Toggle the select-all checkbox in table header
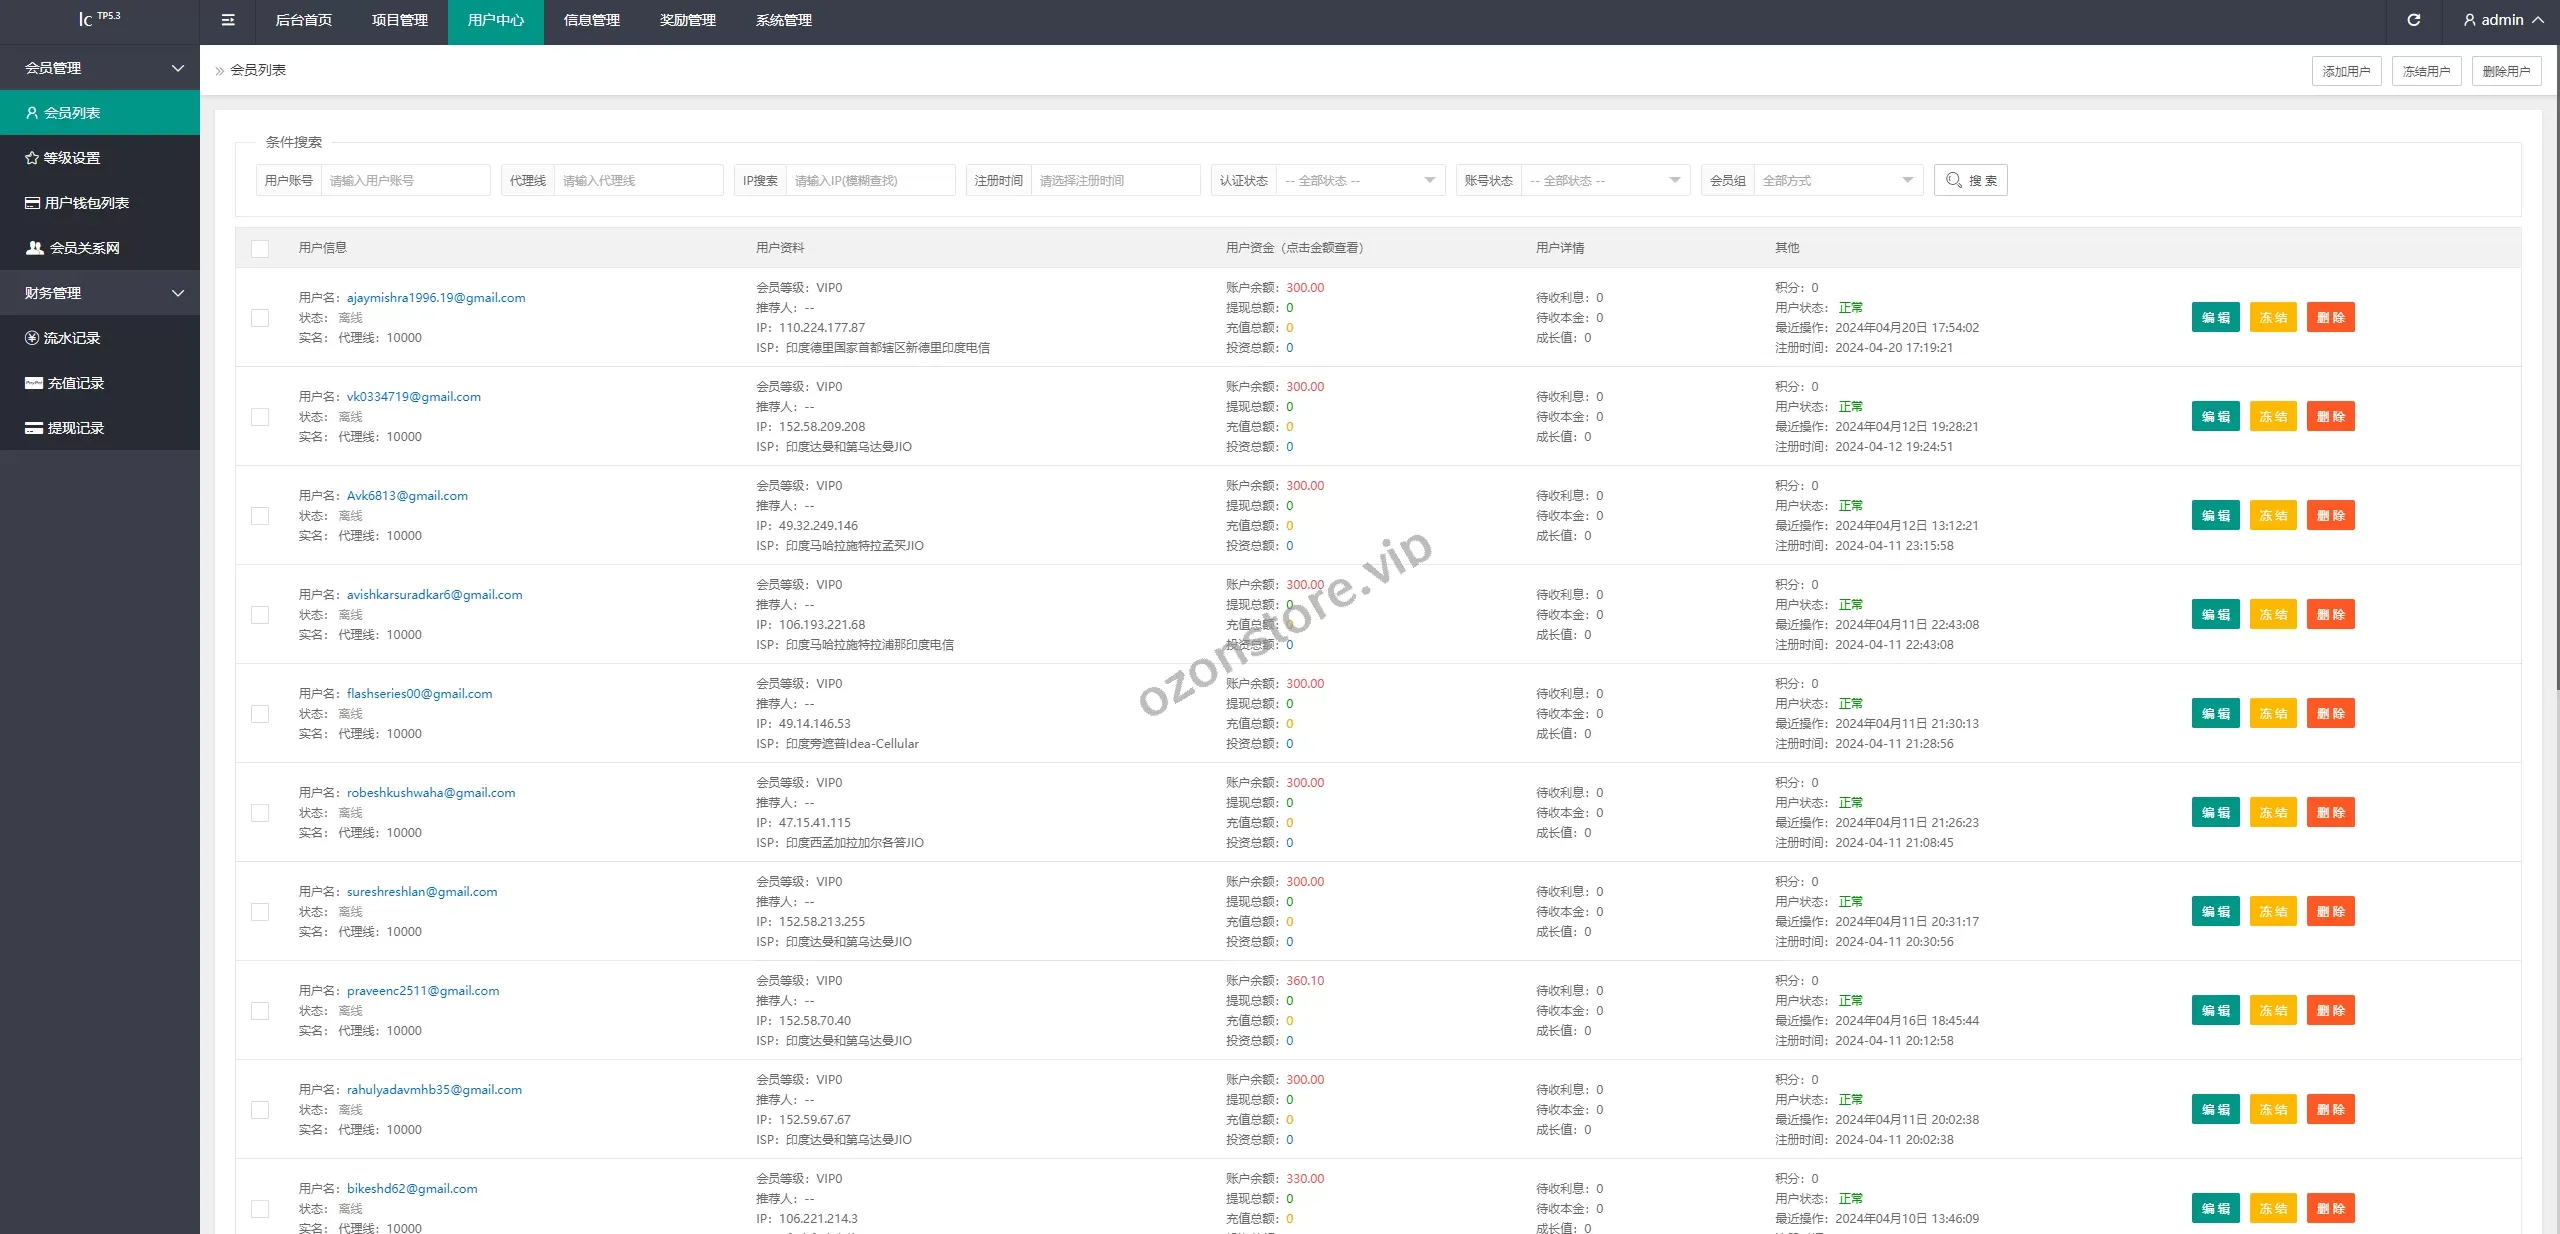Screen dimensions: 2560x1234 coord(260,248)
